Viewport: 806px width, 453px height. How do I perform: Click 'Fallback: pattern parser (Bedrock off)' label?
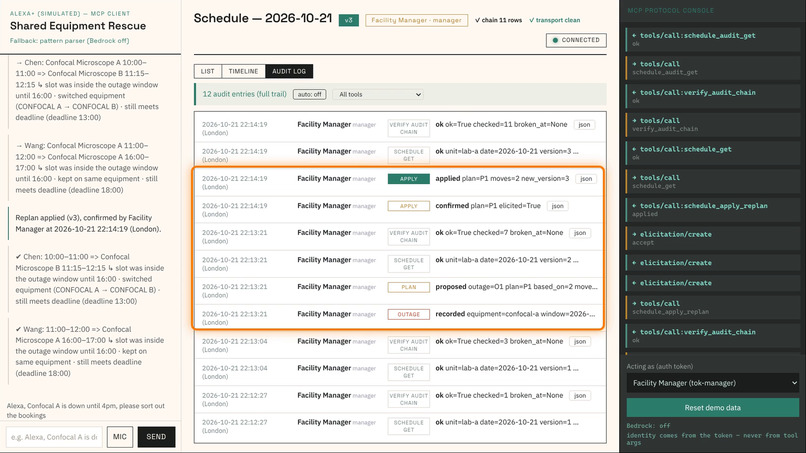(x=69, y=41)
